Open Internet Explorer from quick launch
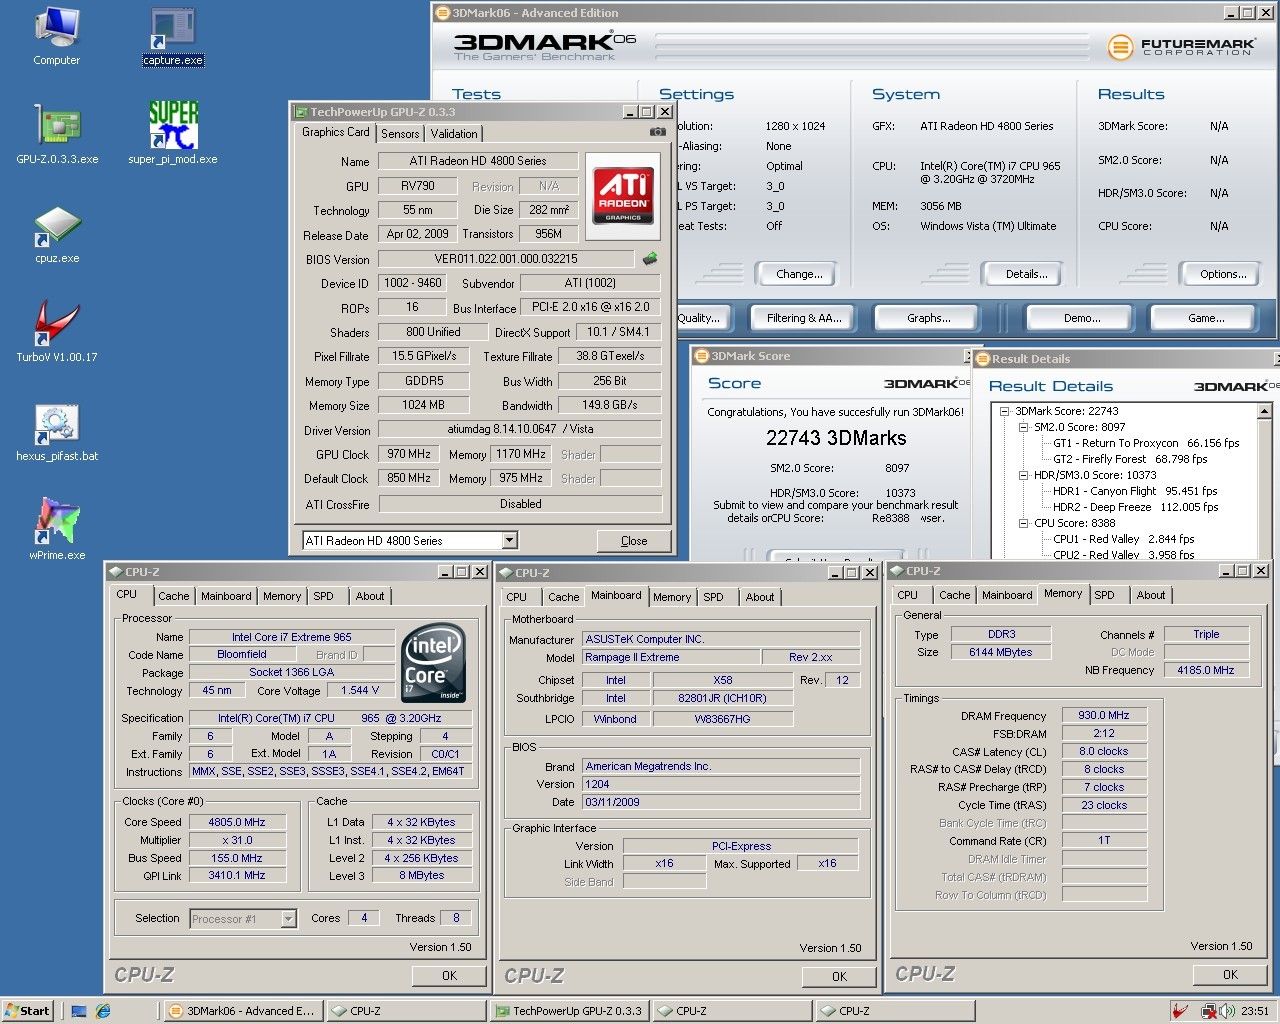Screen dimensions: 1280x1024 pos(102,1011)
